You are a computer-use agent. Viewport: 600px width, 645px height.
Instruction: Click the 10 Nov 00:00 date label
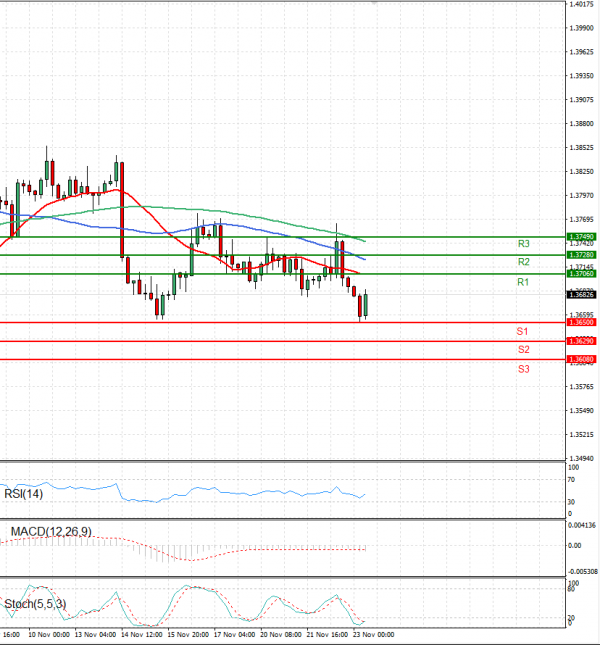click(49, 635)
